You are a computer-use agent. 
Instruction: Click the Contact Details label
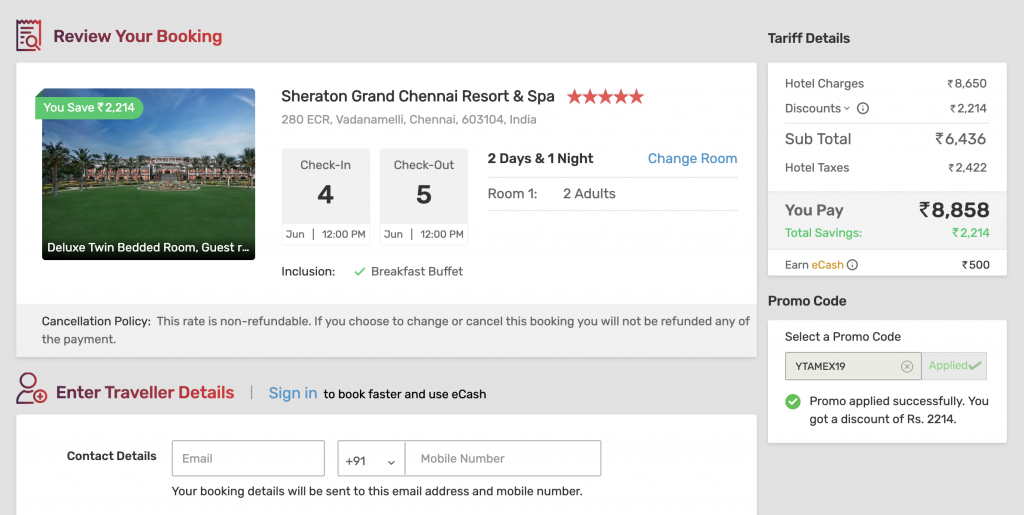pos(112,456)
